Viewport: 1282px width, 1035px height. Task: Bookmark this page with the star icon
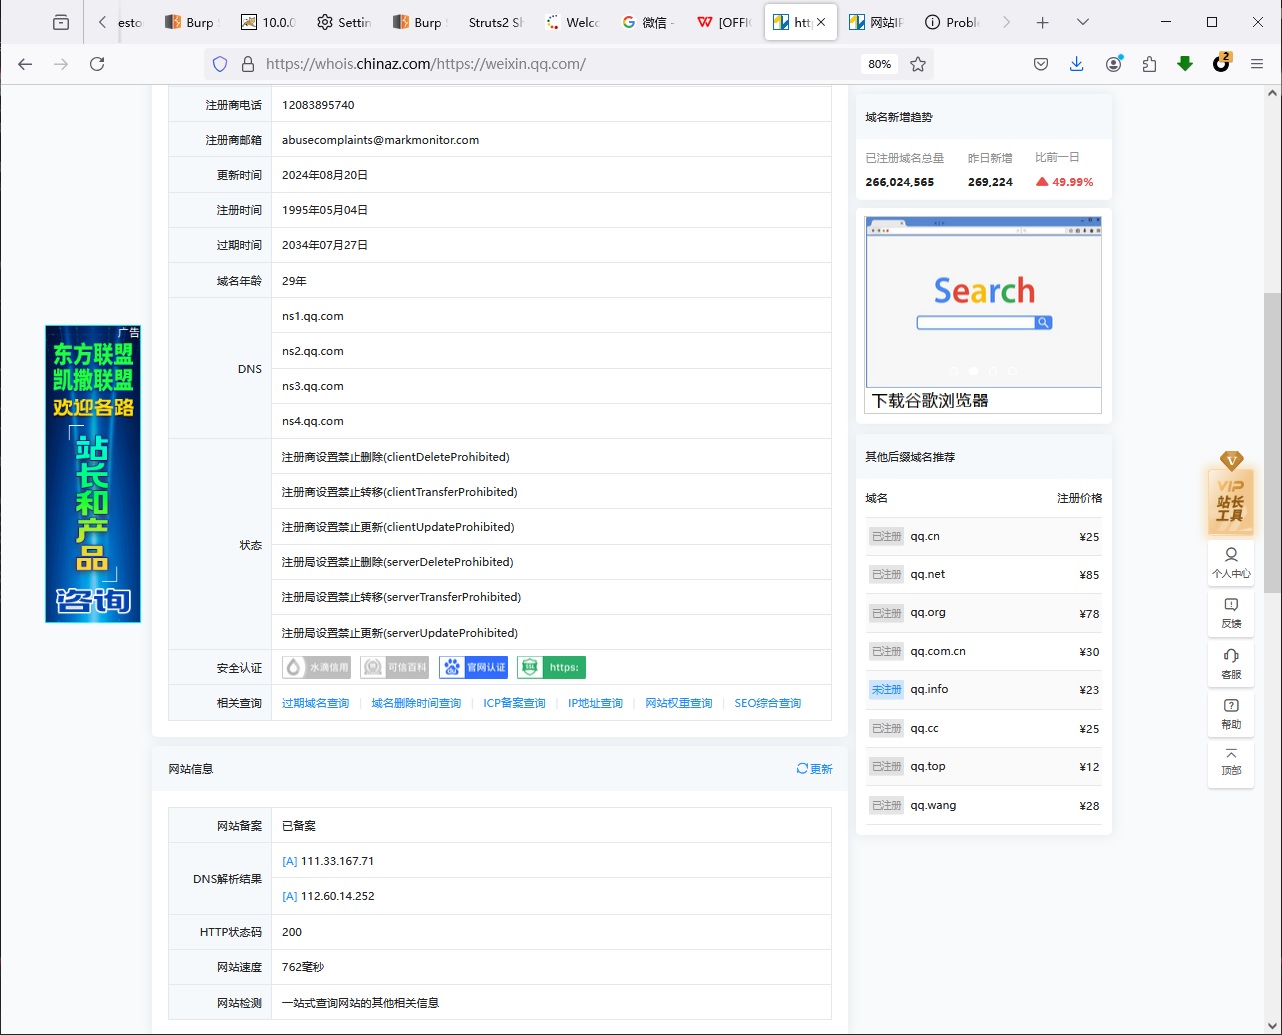(918, 64)
